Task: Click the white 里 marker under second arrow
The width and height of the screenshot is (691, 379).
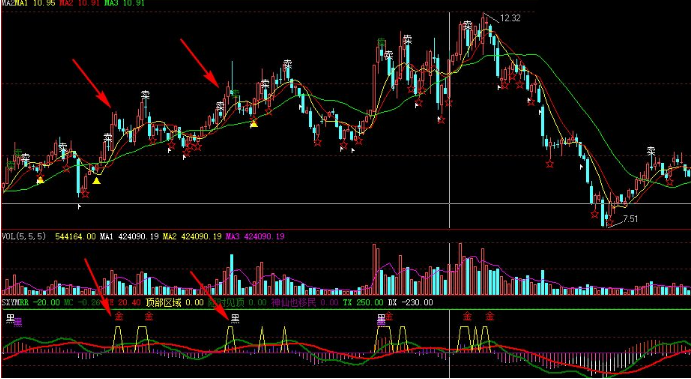Action: pos(235,318)
